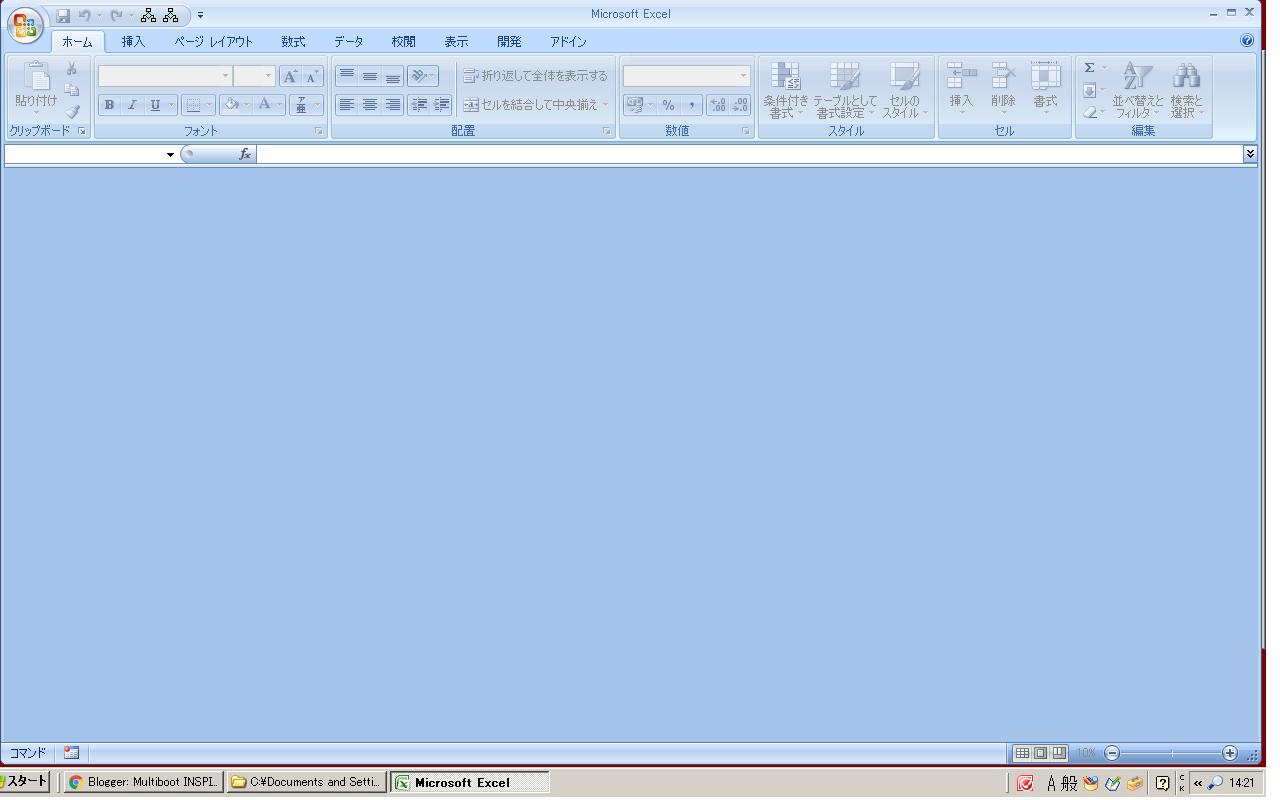Image resolution: width=1280 pixels, height=800 pixels.
Task: Open the font name dropdown
Action: coord(225,76)
